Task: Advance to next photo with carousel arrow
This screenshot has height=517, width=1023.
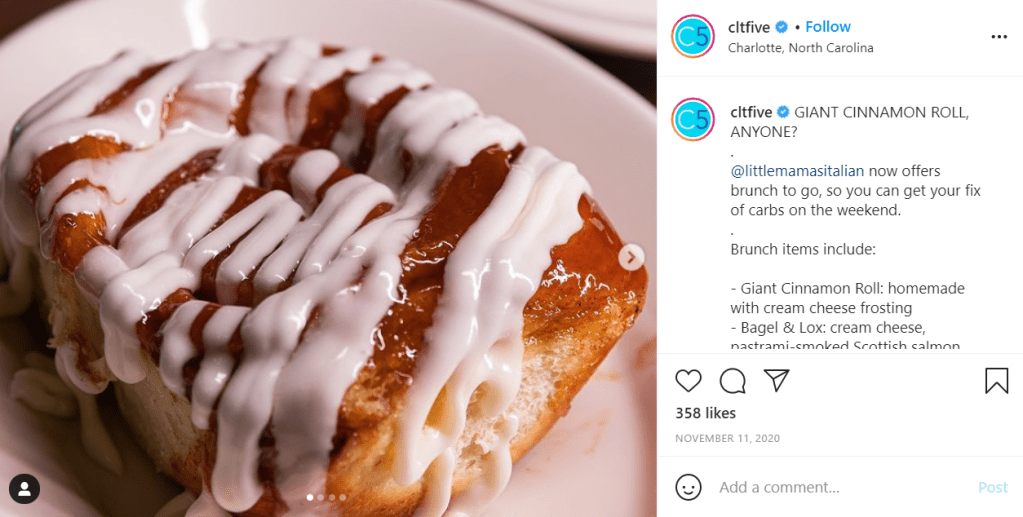Action: (x=631, y=257)
